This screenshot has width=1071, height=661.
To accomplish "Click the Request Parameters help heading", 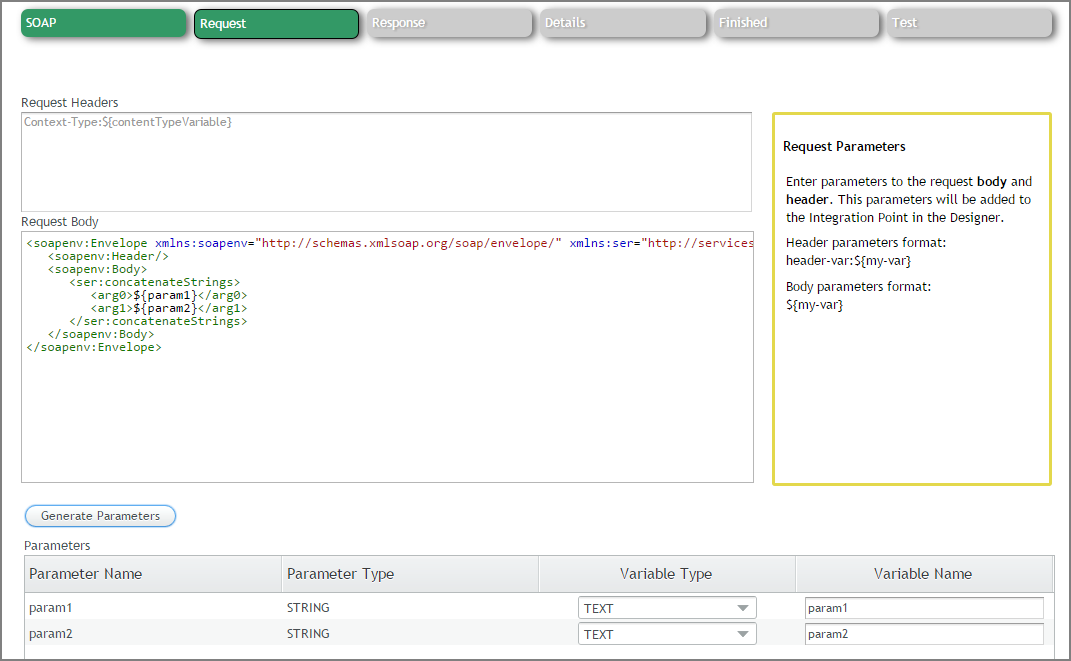I will point(844,146).
